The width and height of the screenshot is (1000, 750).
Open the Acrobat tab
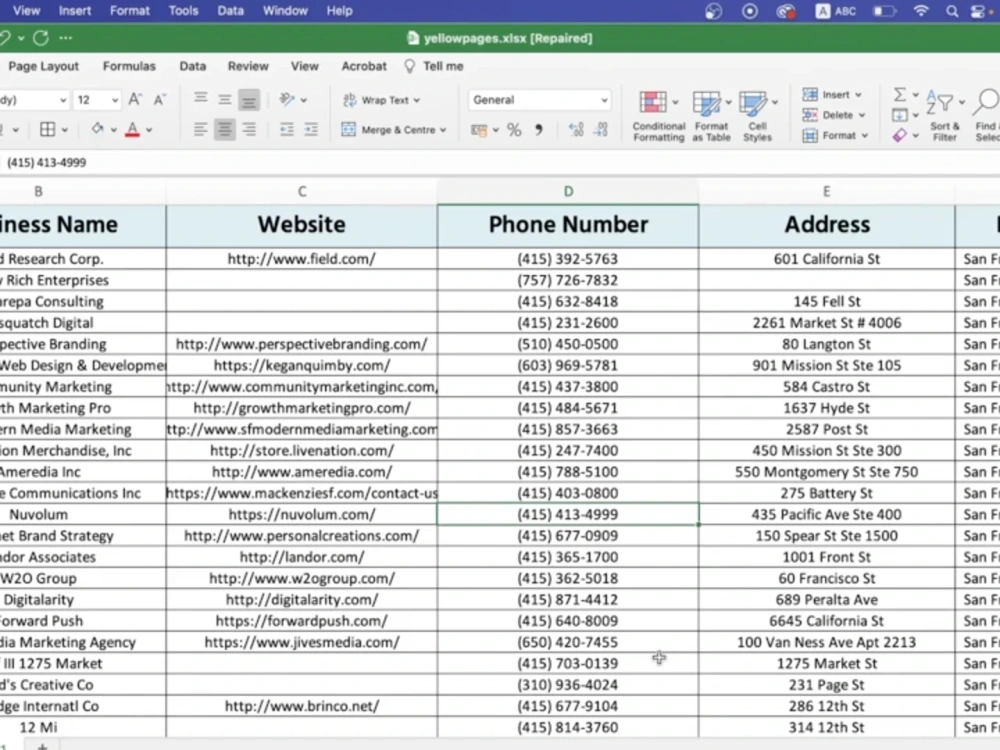point(364,66)
